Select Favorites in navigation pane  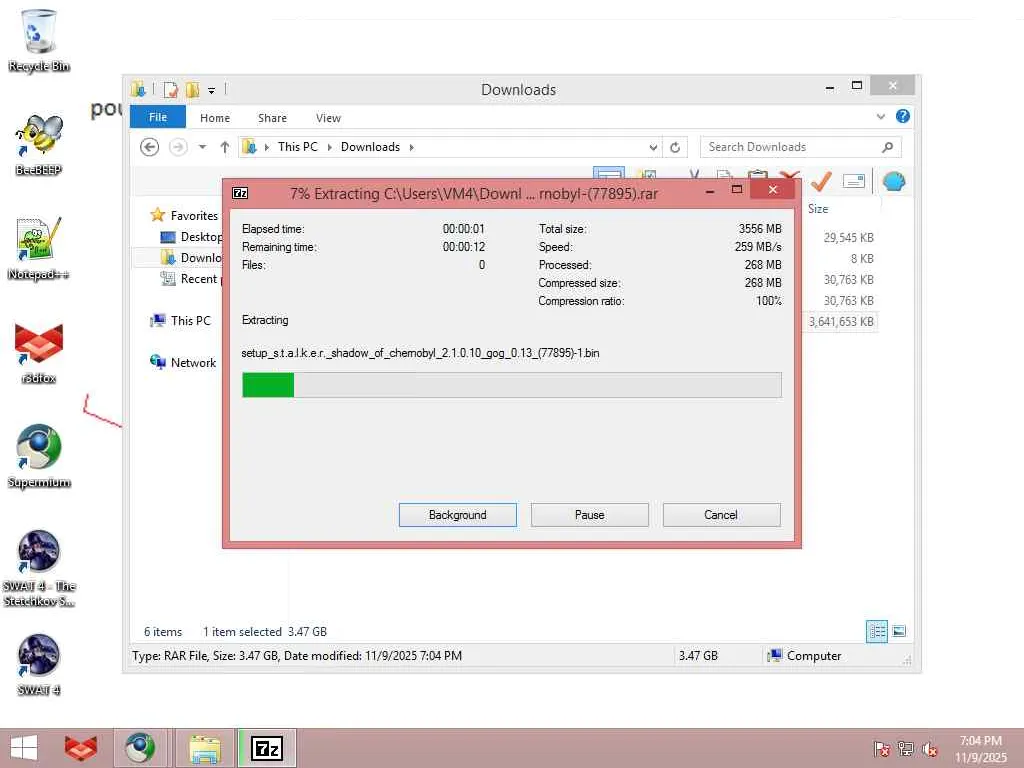tap(185, 216)
